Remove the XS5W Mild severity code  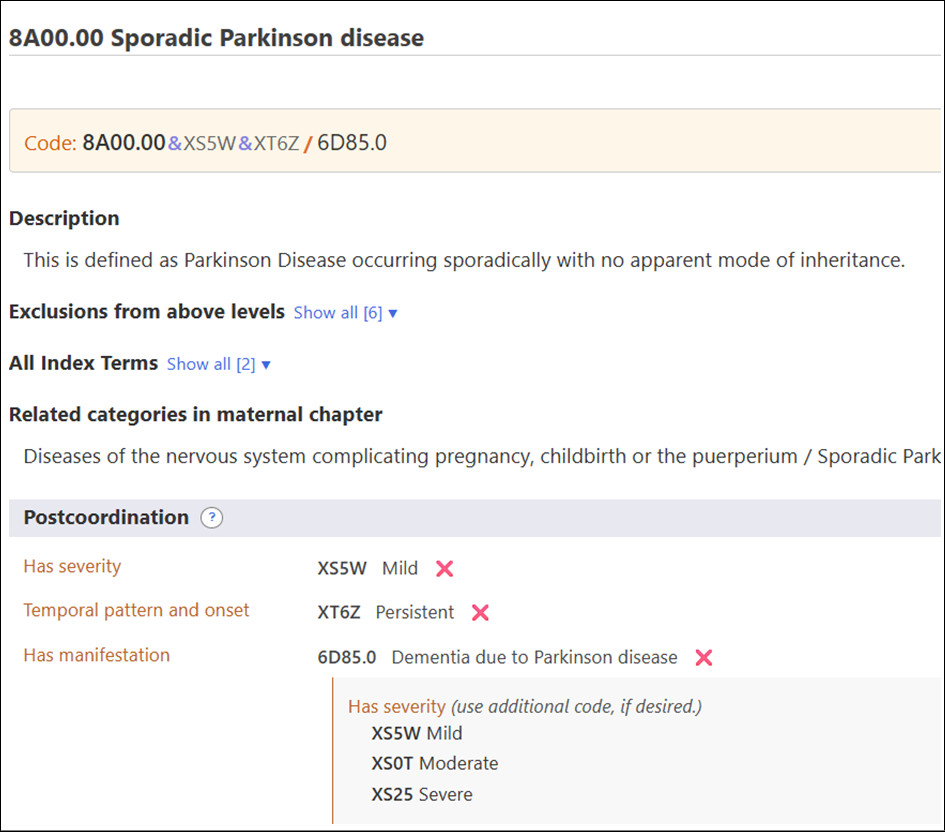(443, 568)
